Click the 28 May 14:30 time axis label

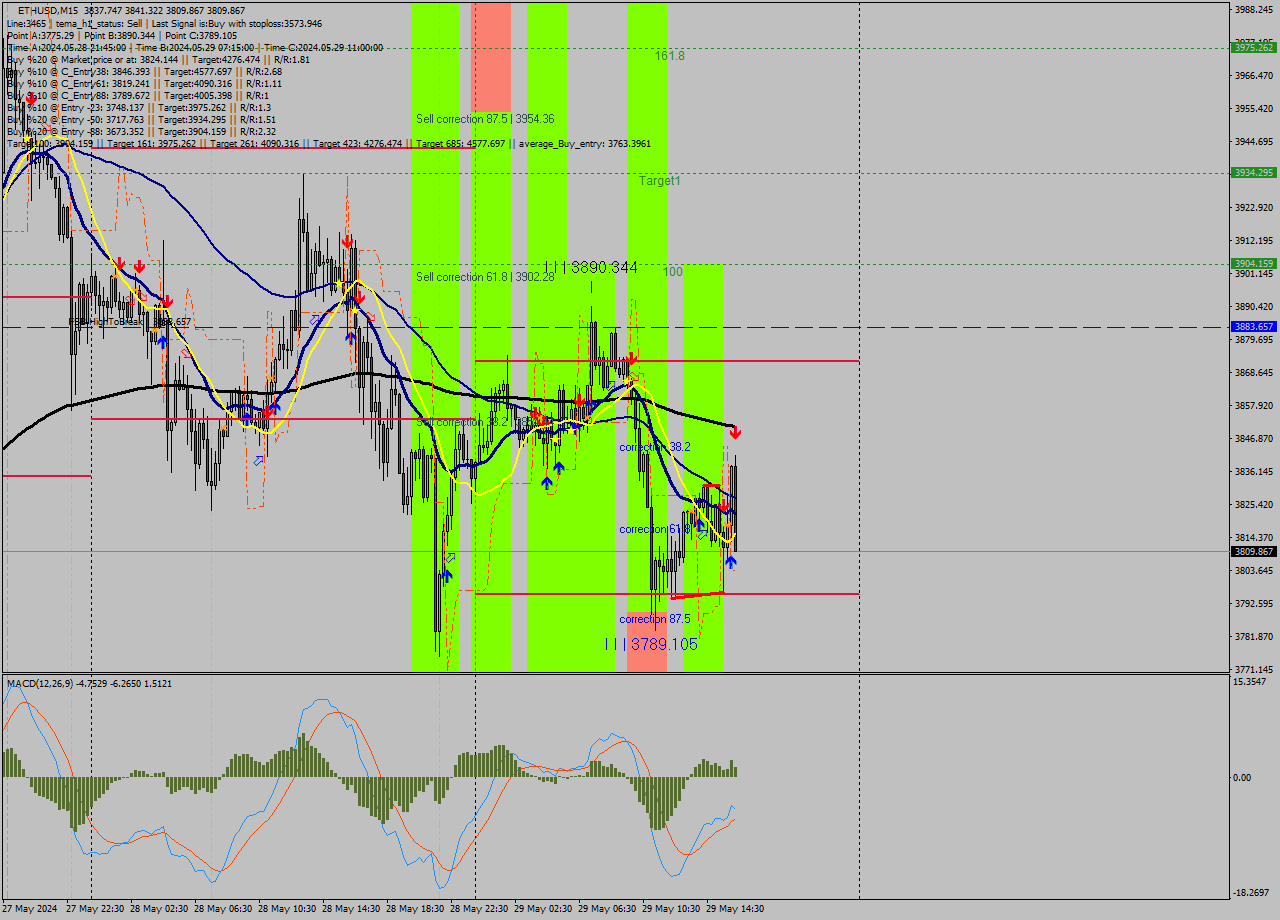tap(351, 909)
